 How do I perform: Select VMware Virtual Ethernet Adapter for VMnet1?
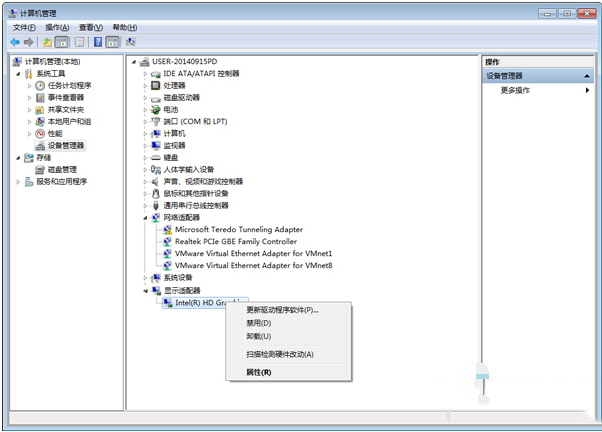coord(253,253)
